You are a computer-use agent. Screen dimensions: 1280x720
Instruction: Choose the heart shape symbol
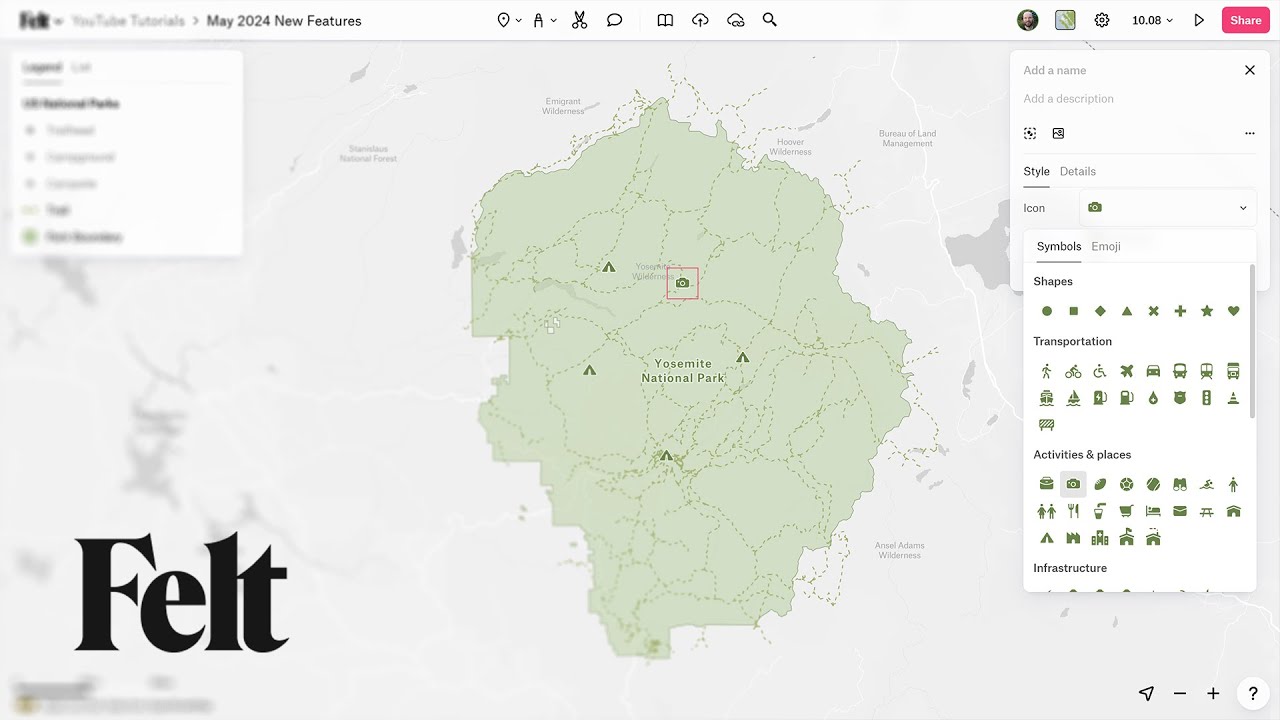[x=1233, y=312]
